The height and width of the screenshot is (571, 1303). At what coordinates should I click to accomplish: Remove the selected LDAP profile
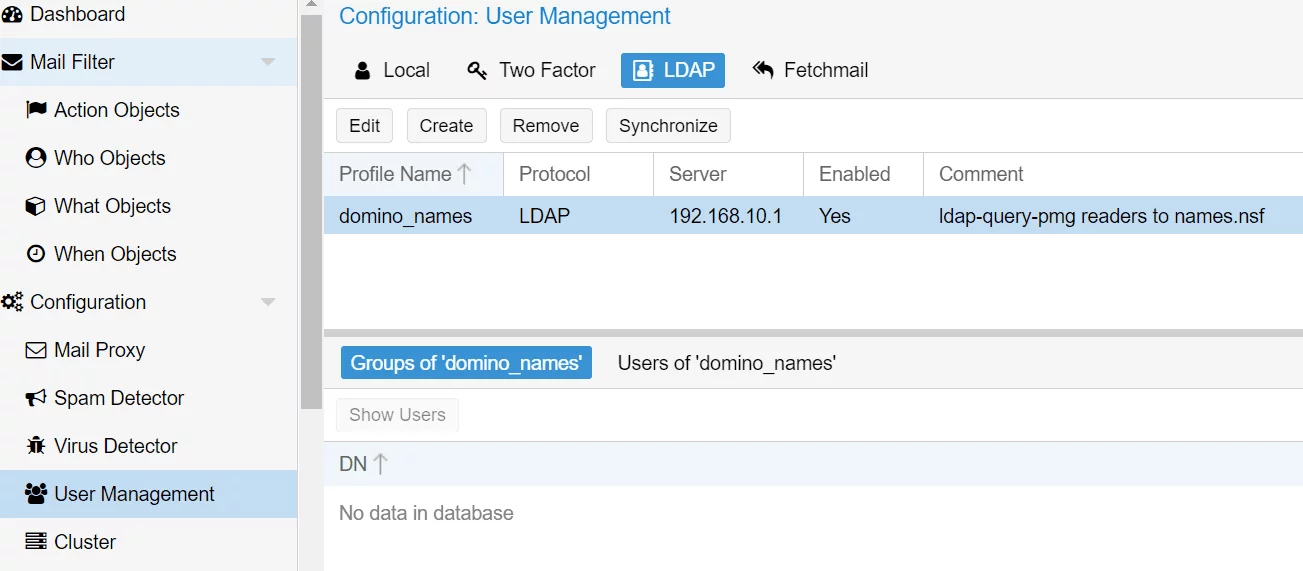tap(545, 126)
